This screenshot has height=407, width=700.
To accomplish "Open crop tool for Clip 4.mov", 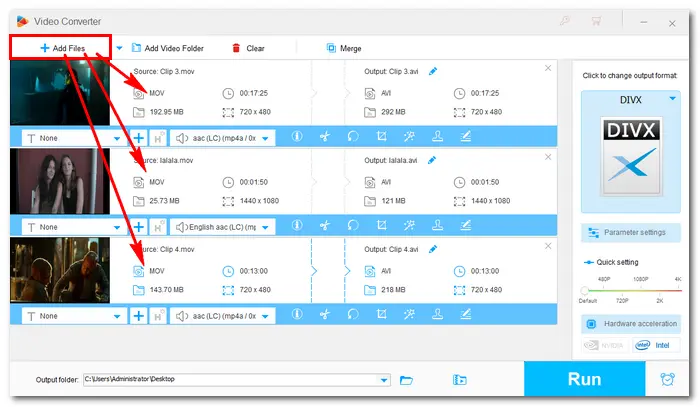I will [x=382, y=314].
